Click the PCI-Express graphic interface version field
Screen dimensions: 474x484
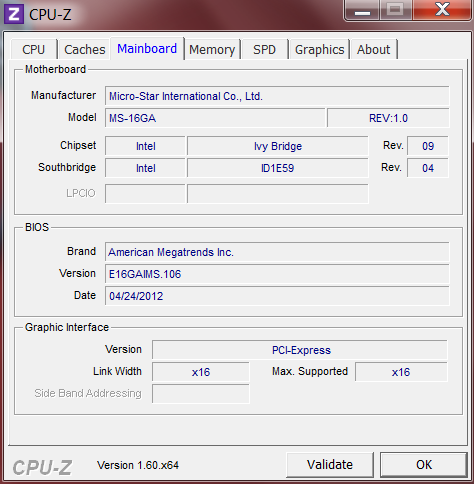tap(300, 350)
